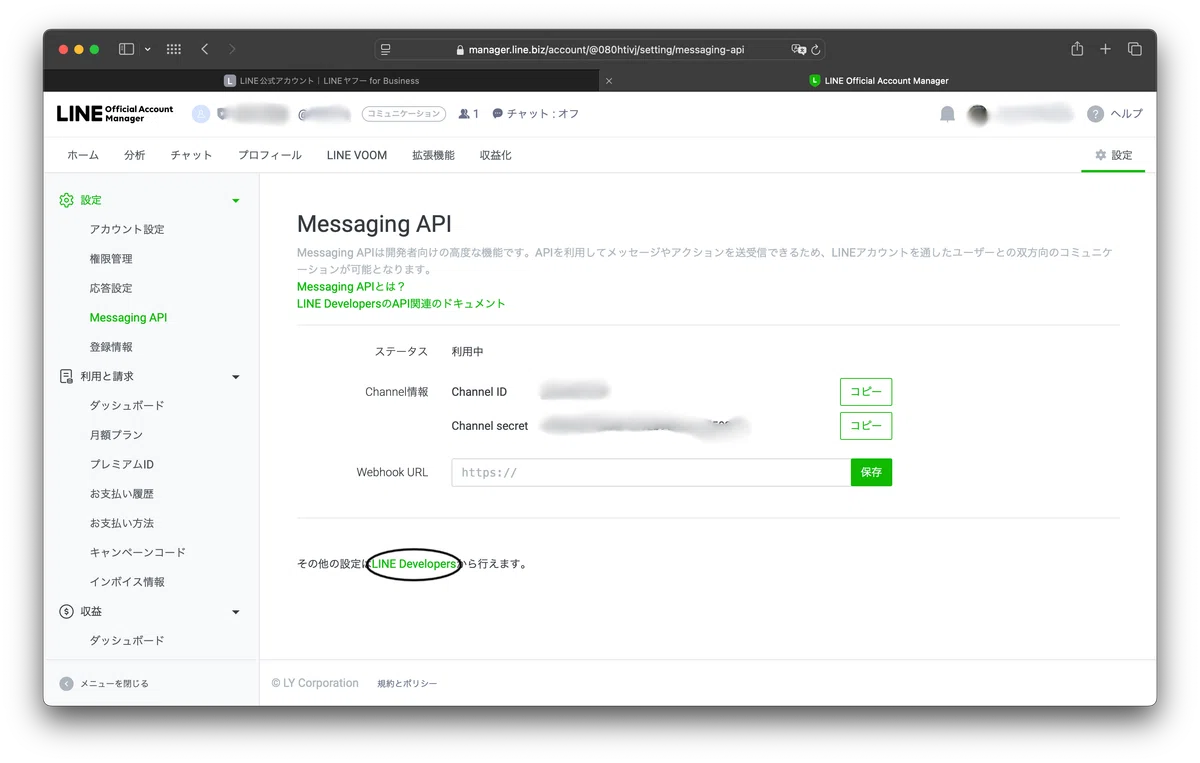Open the ホーム tab

[x=83, y=155]
